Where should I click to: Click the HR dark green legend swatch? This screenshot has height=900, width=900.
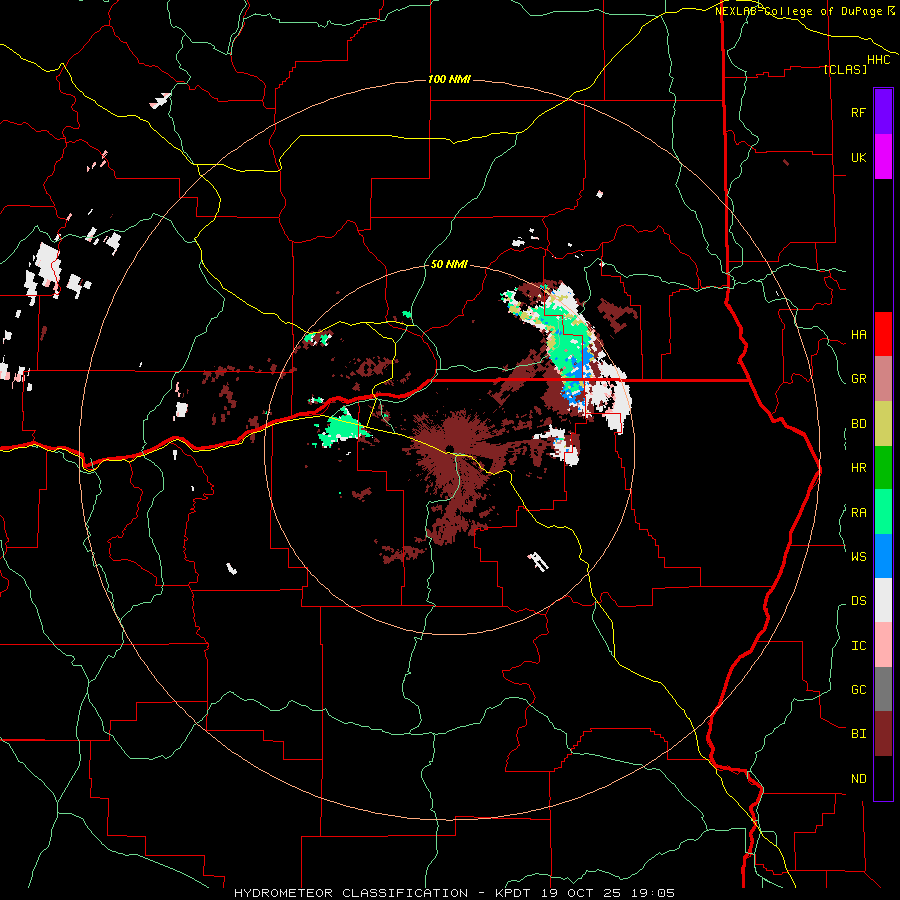[883, 468]
